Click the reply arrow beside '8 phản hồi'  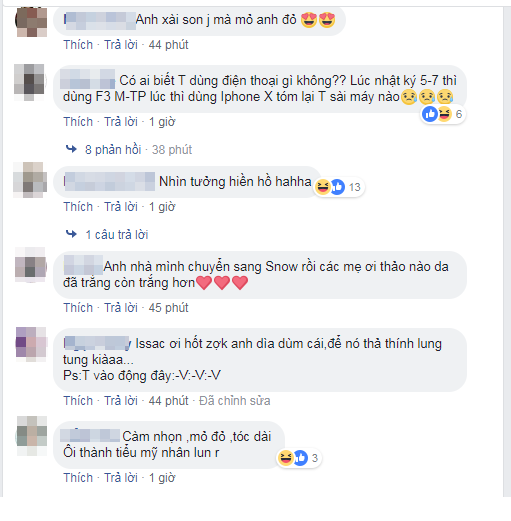click(71, 149)
